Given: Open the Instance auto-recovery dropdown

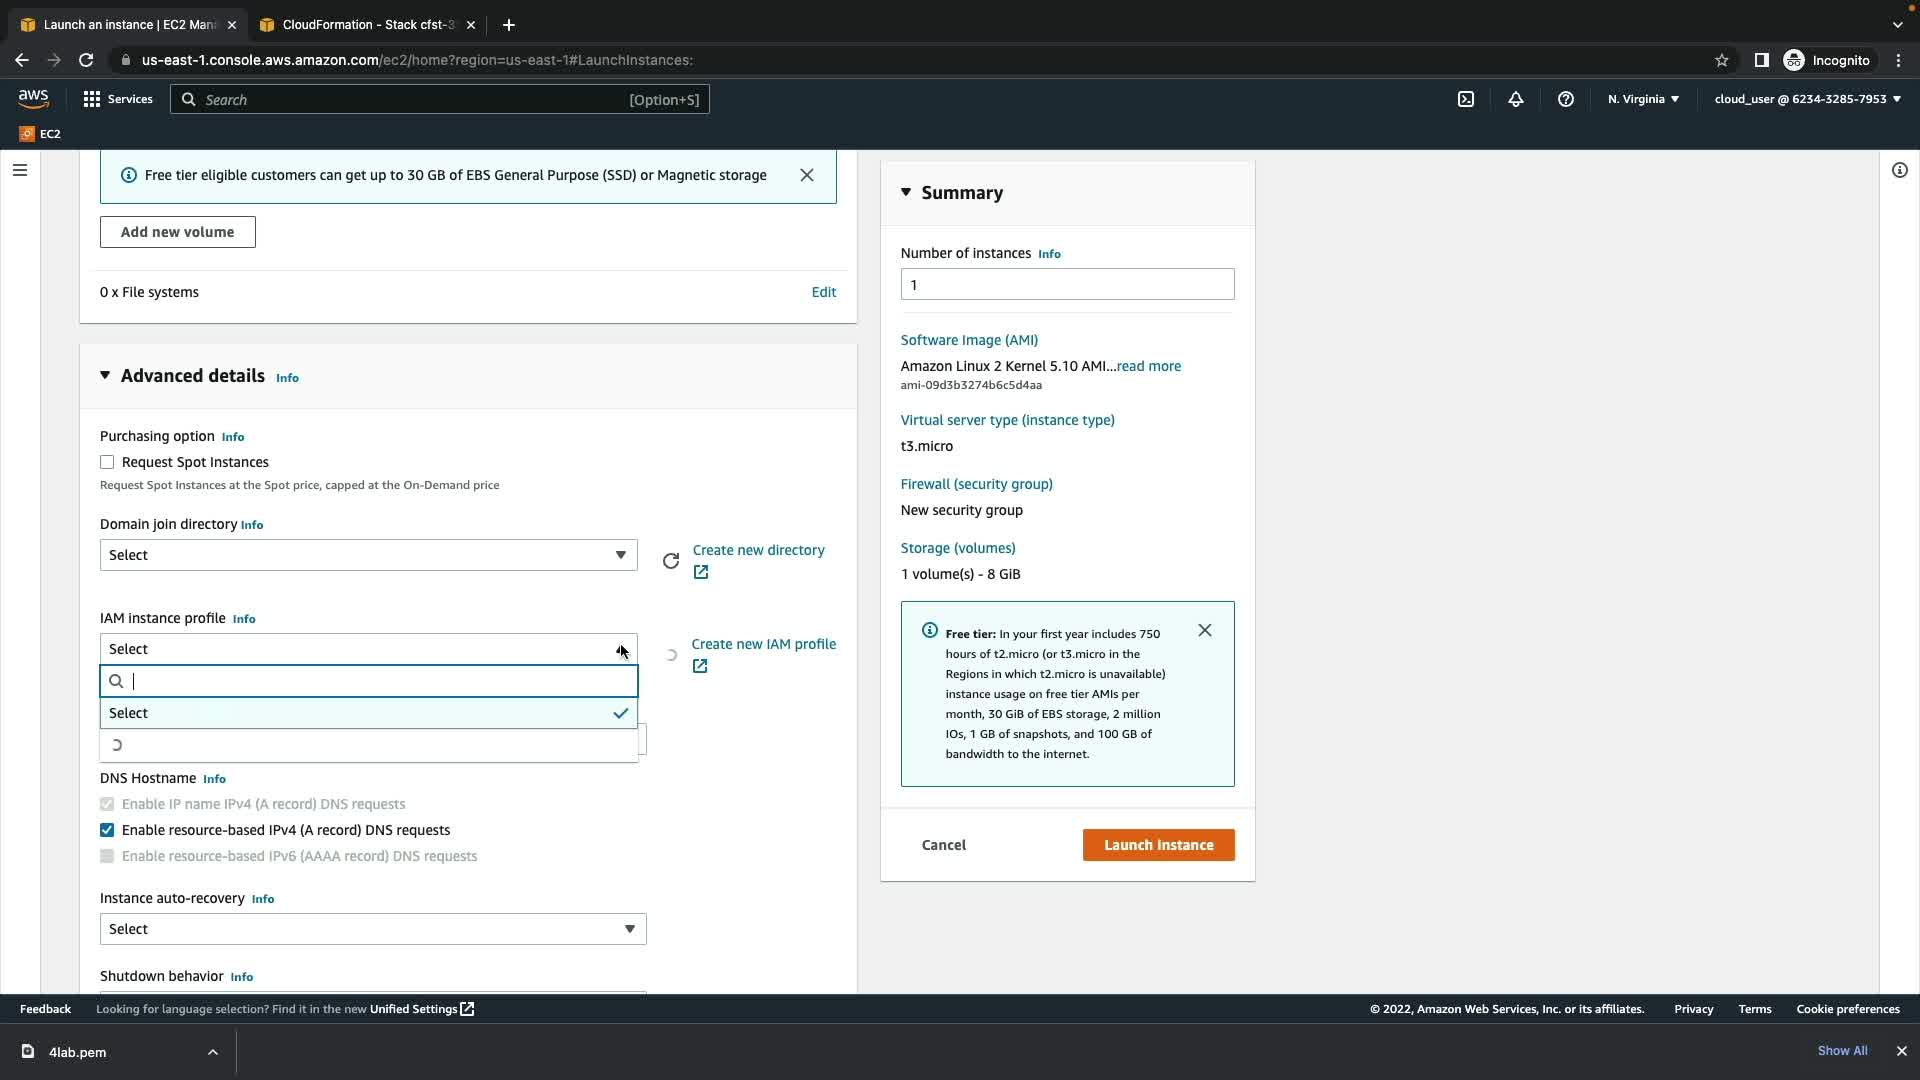Looking at the screenshot, I should [372, 929].
